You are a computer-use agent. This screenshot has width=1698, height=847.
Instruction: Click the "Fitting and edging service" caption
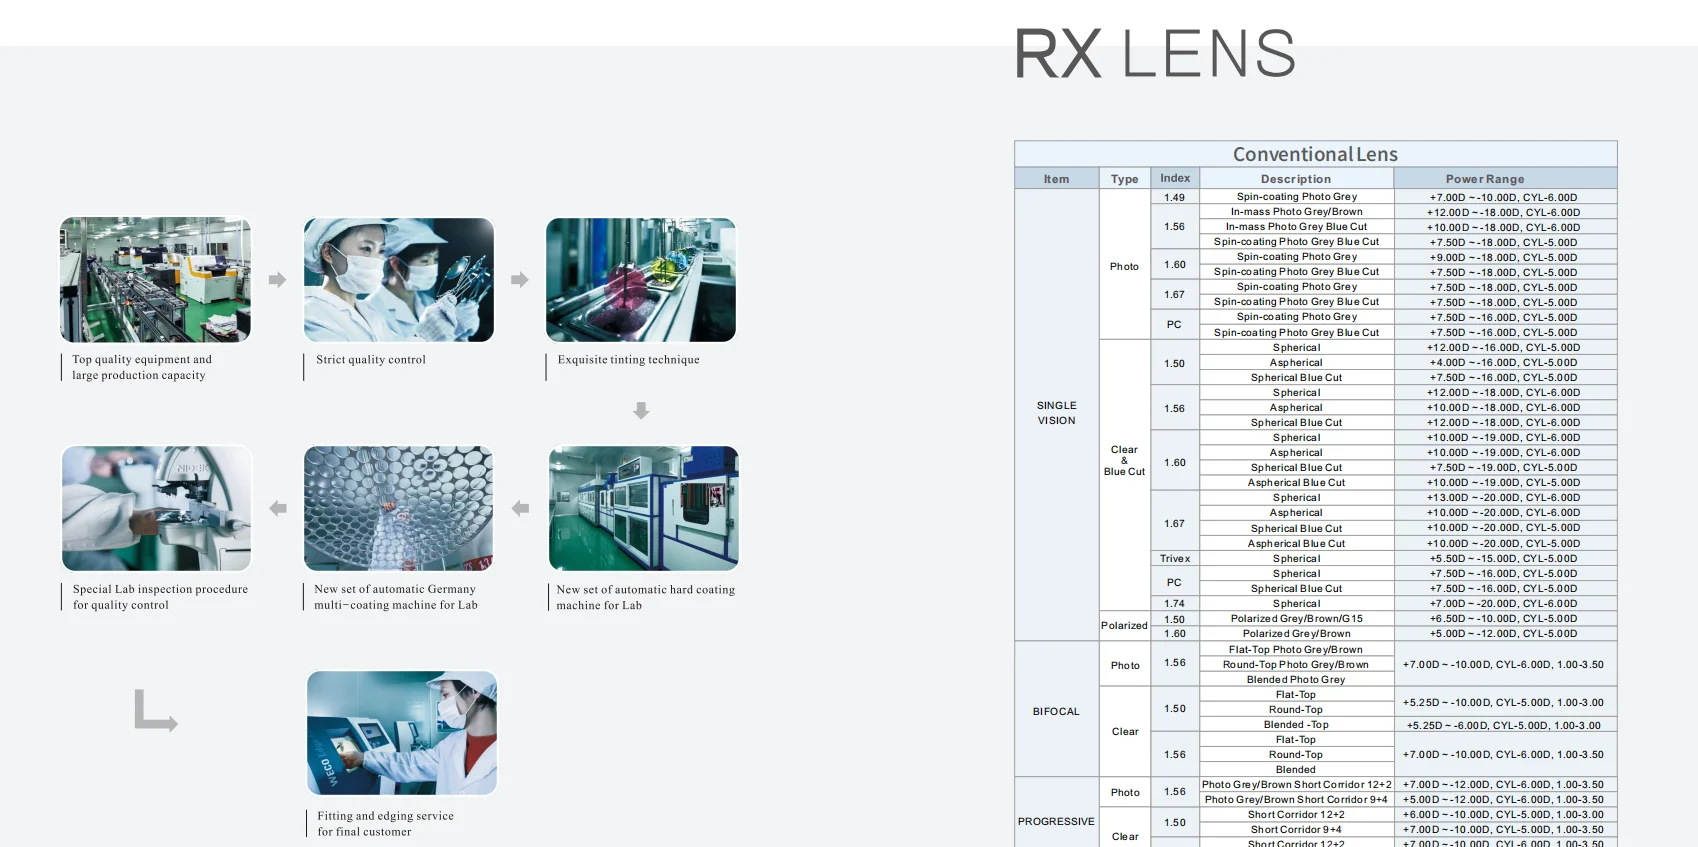click(385, 823)
